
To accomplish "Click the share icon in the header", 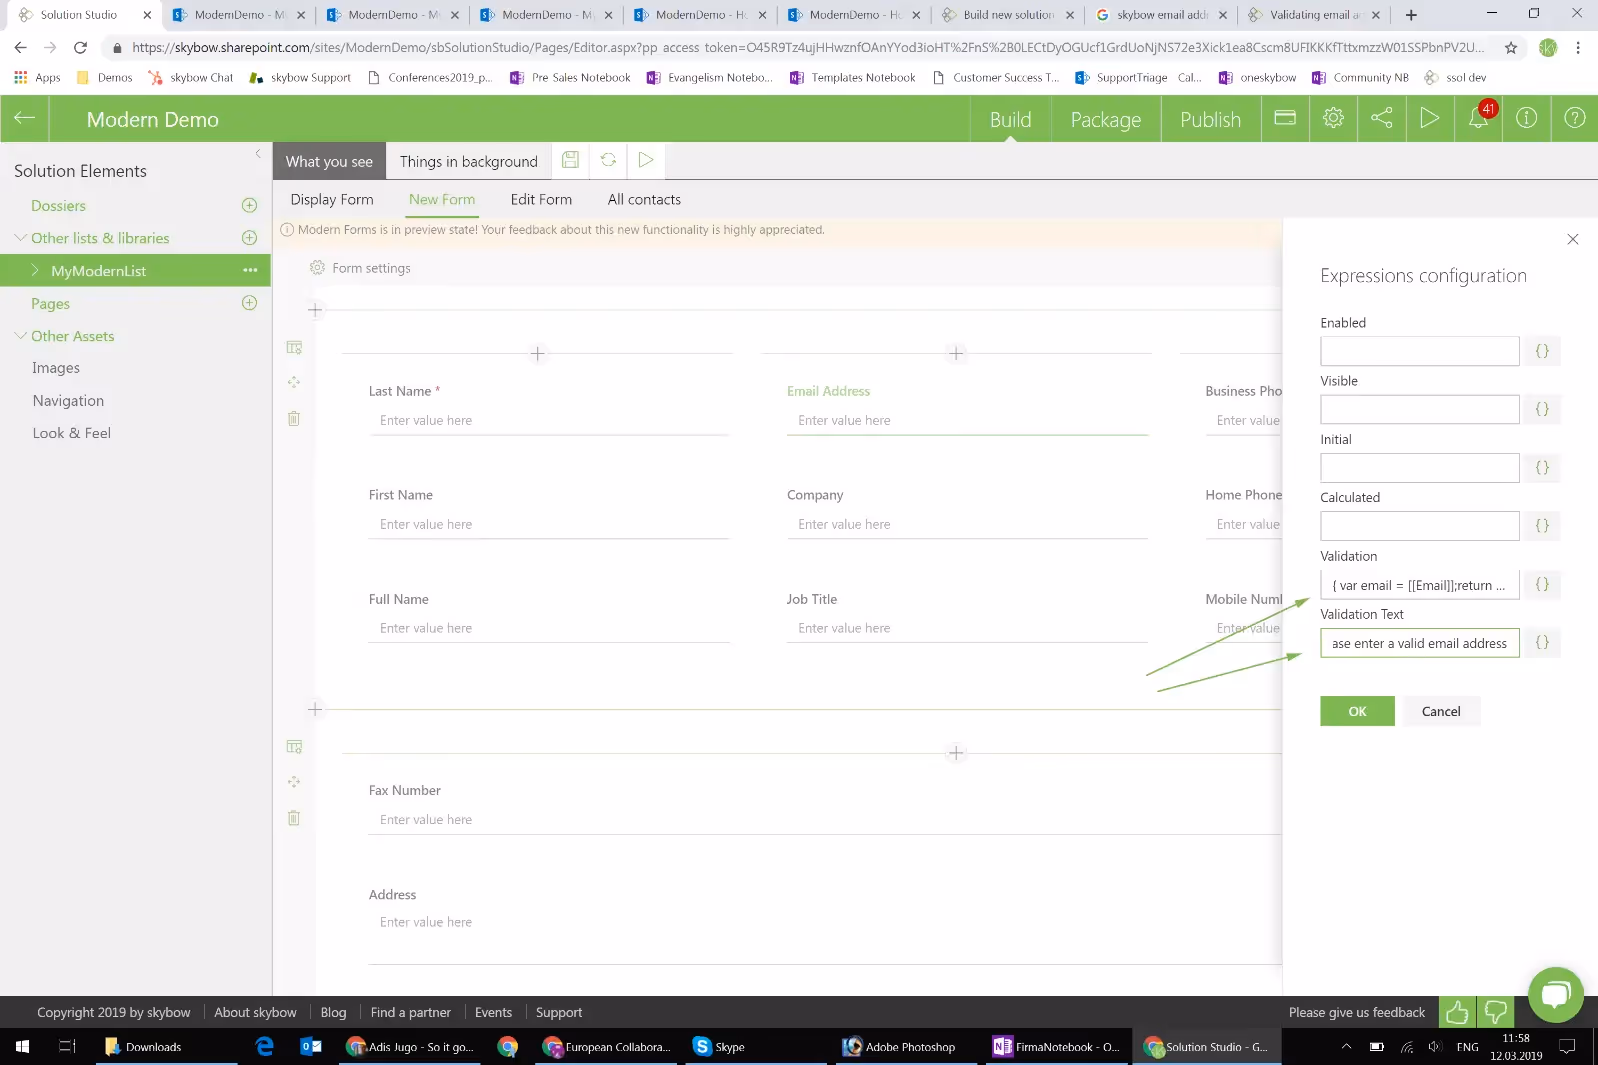I will point(1381,118).
